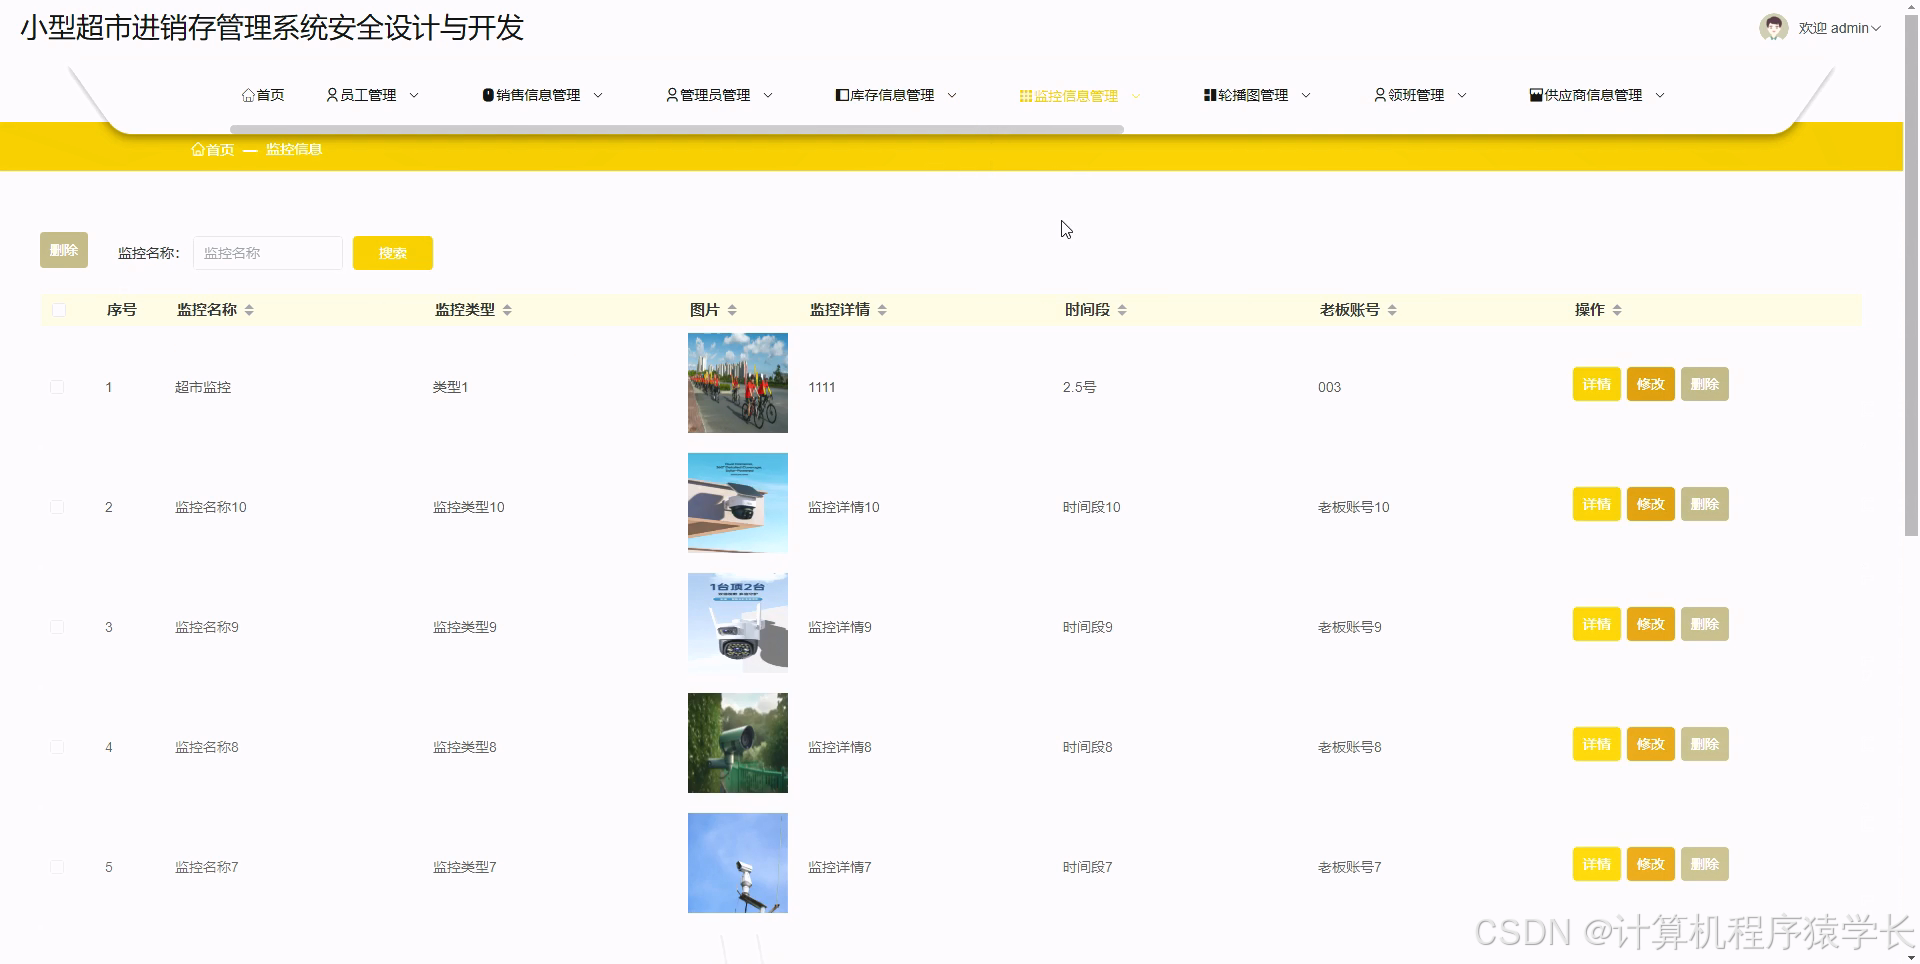Click the box icon beside 库存信息管理

click(842, 95)
